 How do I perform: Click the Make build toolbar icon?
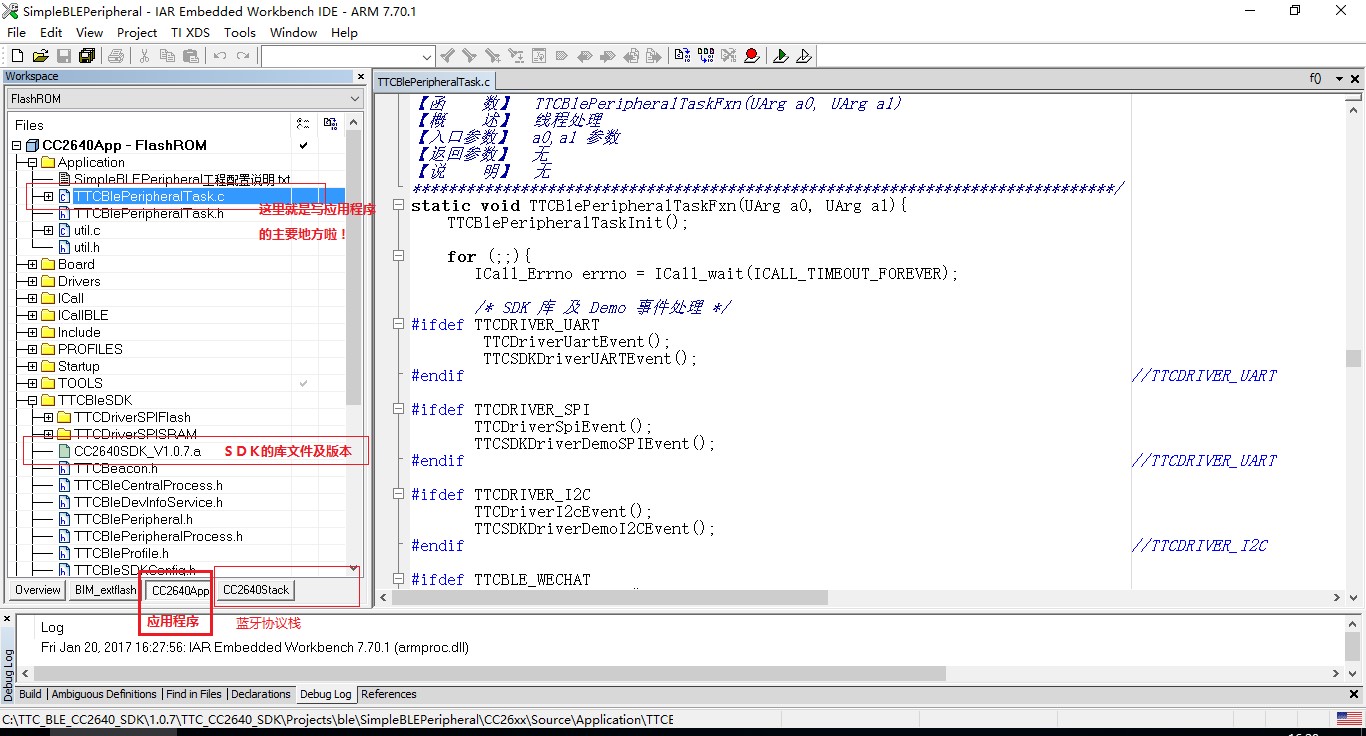[x=706, y=56]
